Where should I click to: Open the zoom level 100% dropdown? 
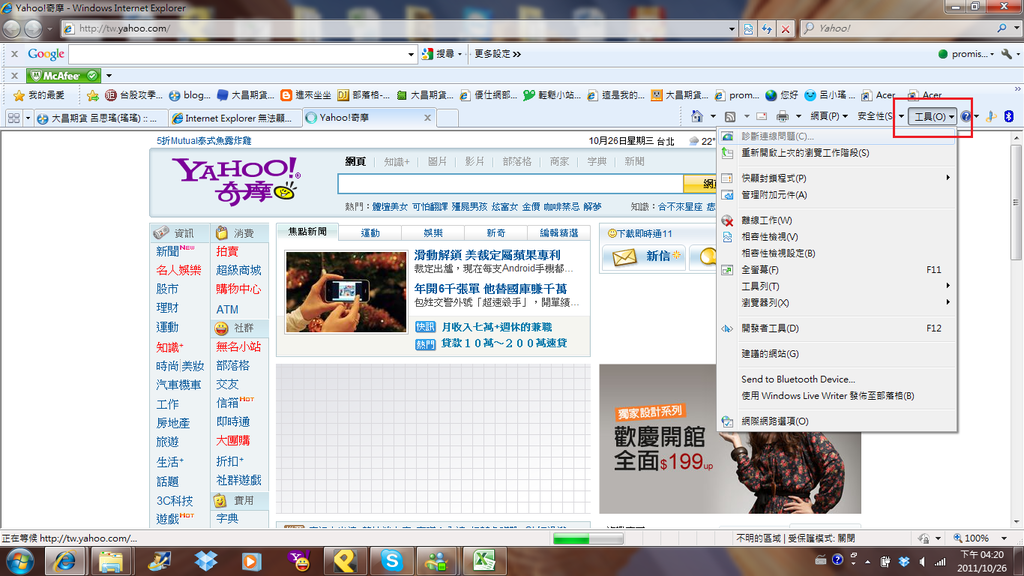point(1004,538)
